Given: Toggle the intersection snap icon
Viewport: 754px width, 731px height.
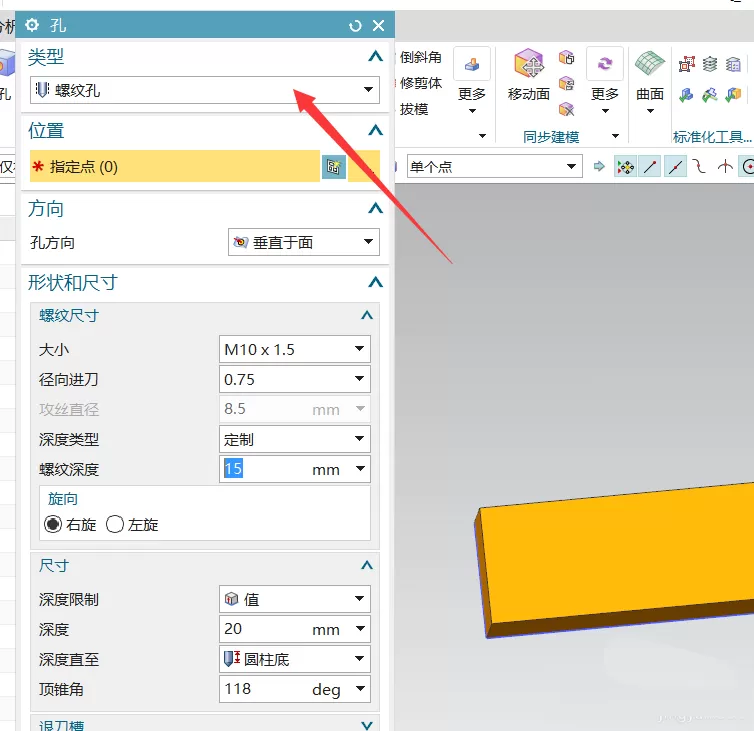Looking at the screenshot, I should click(x=725, y=167).
